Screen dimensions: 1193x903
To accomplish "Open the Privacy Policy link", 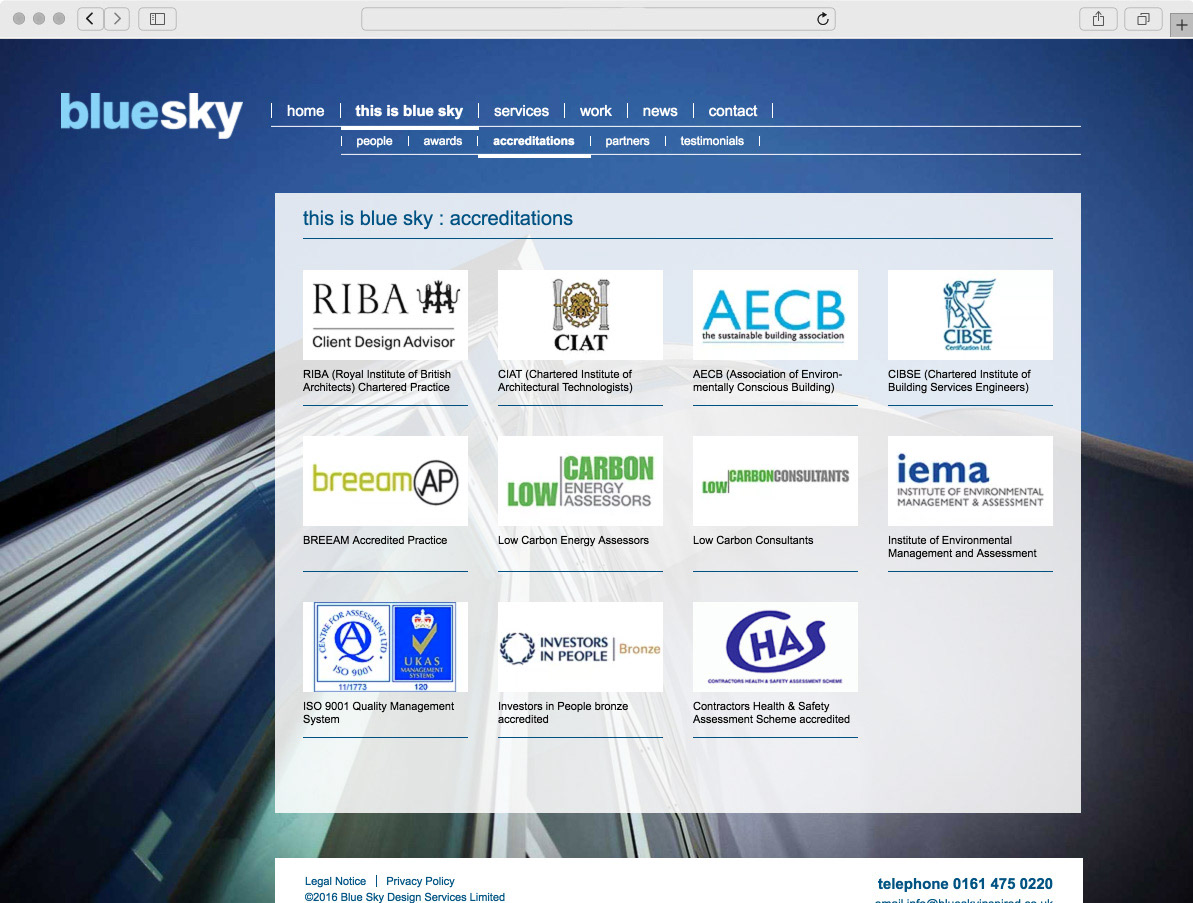I will click(x=420, y=881).
